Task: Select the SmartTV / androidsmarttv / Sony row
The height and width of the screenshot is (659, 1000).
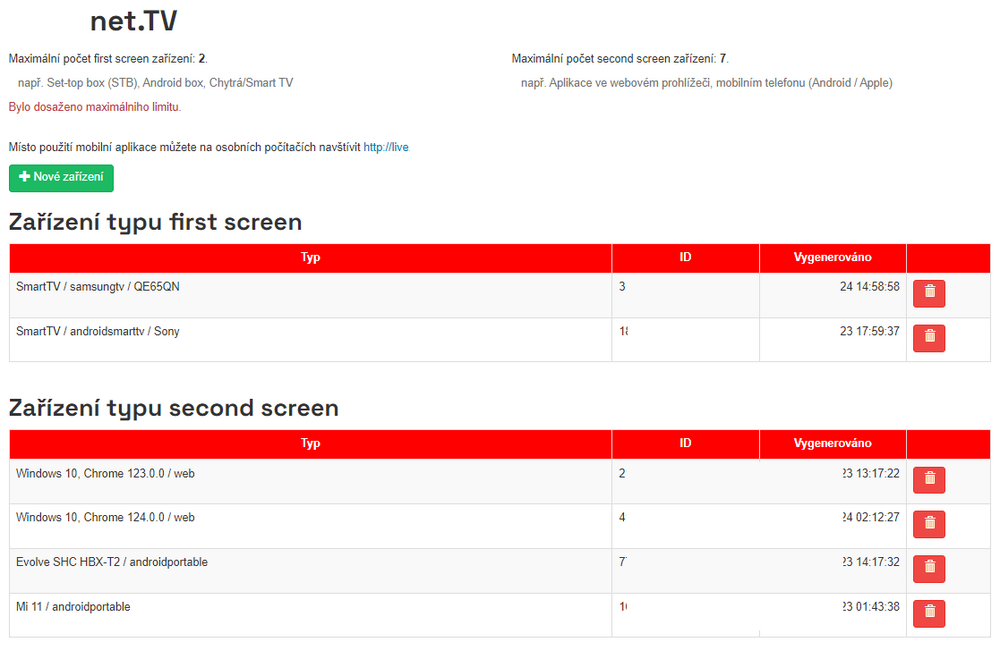Action: click(x=98, y=331)
